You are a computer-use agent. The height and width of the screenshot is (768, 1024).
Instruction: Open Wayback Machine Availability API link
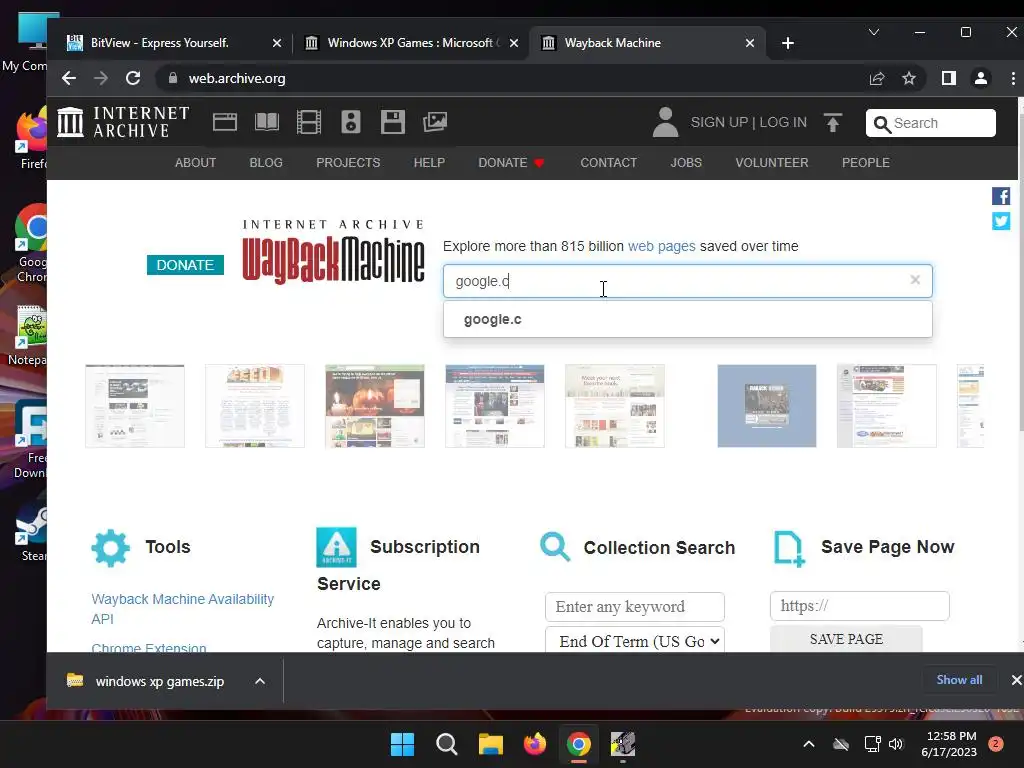pyautogui.click(x=183, y=609)
